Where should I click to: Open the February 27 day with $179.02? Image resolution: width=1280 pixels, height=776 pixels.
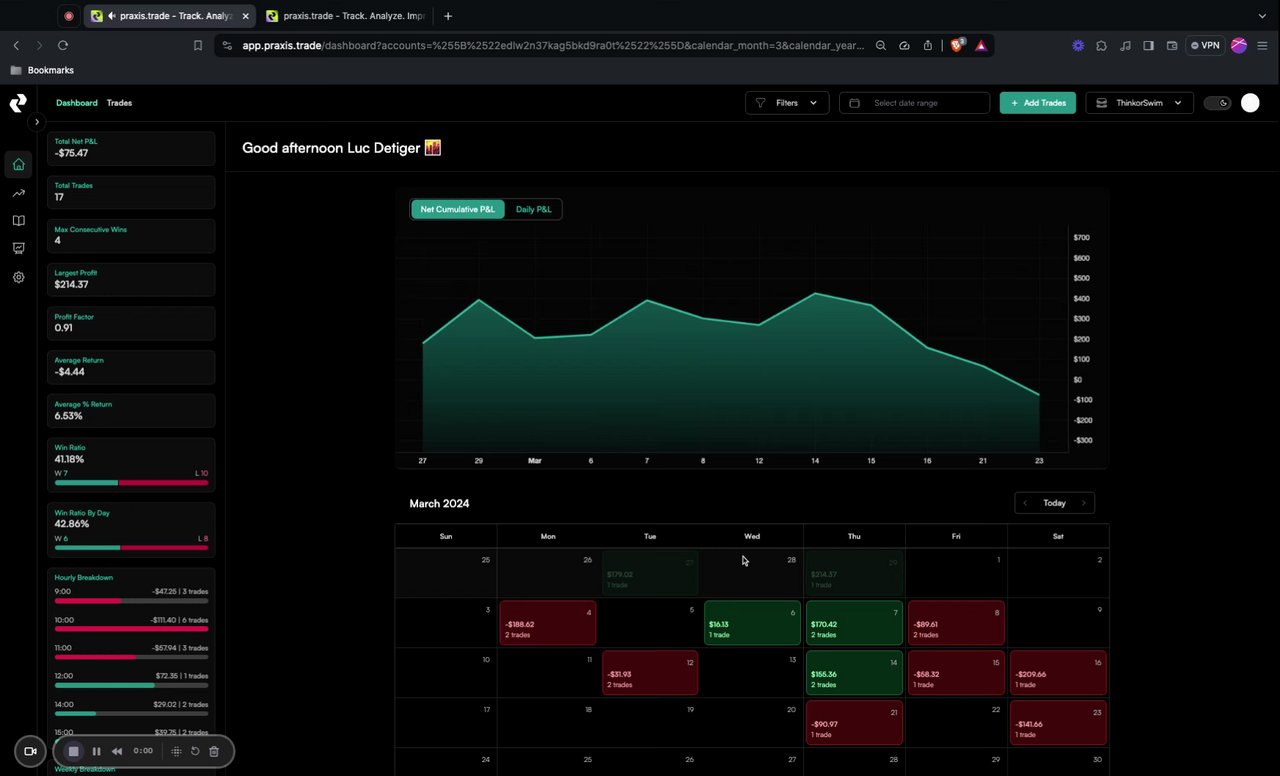coord(650,573)
